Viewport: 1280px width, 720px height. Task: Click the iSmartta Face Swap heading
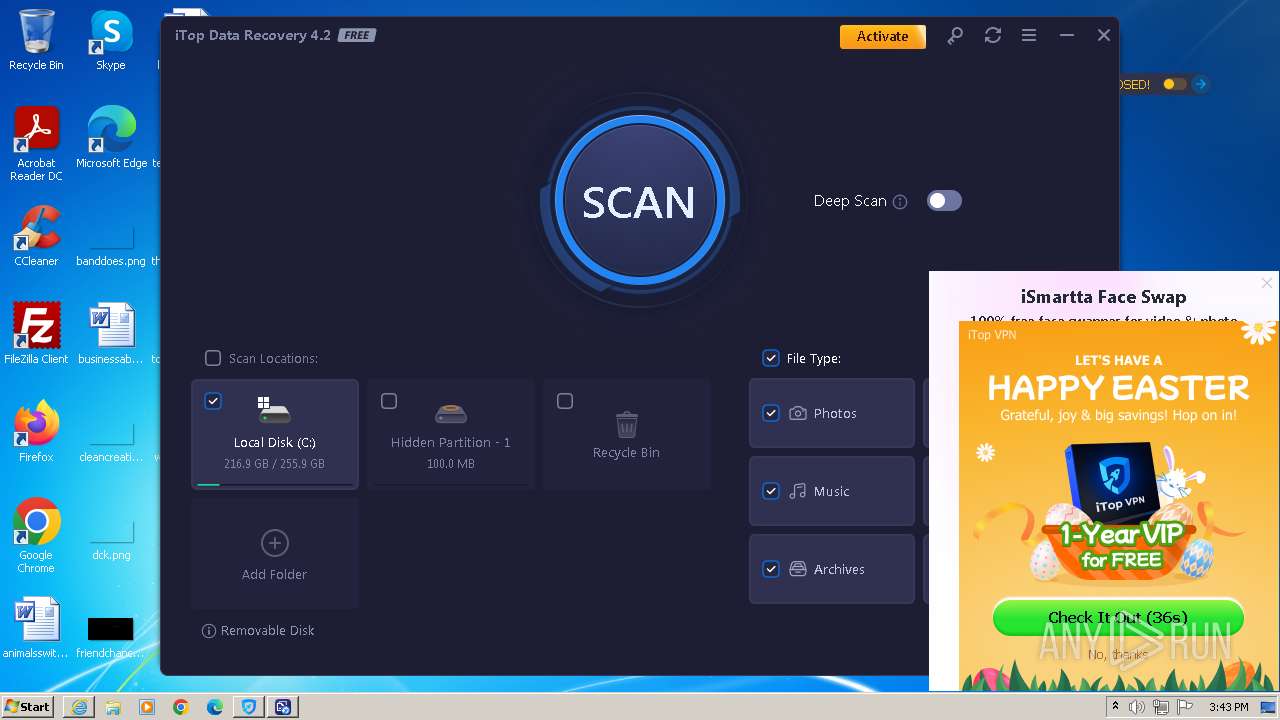[1103, 297]
